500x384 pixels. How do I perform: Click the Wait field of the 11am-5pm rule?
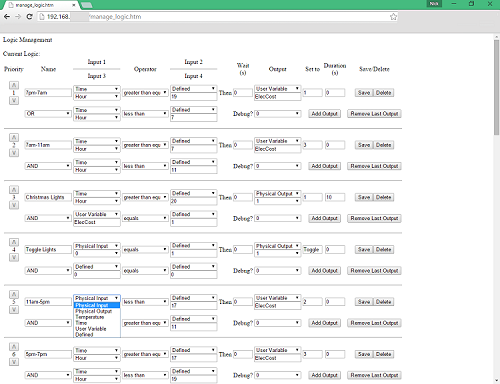(x=243, y=302)
